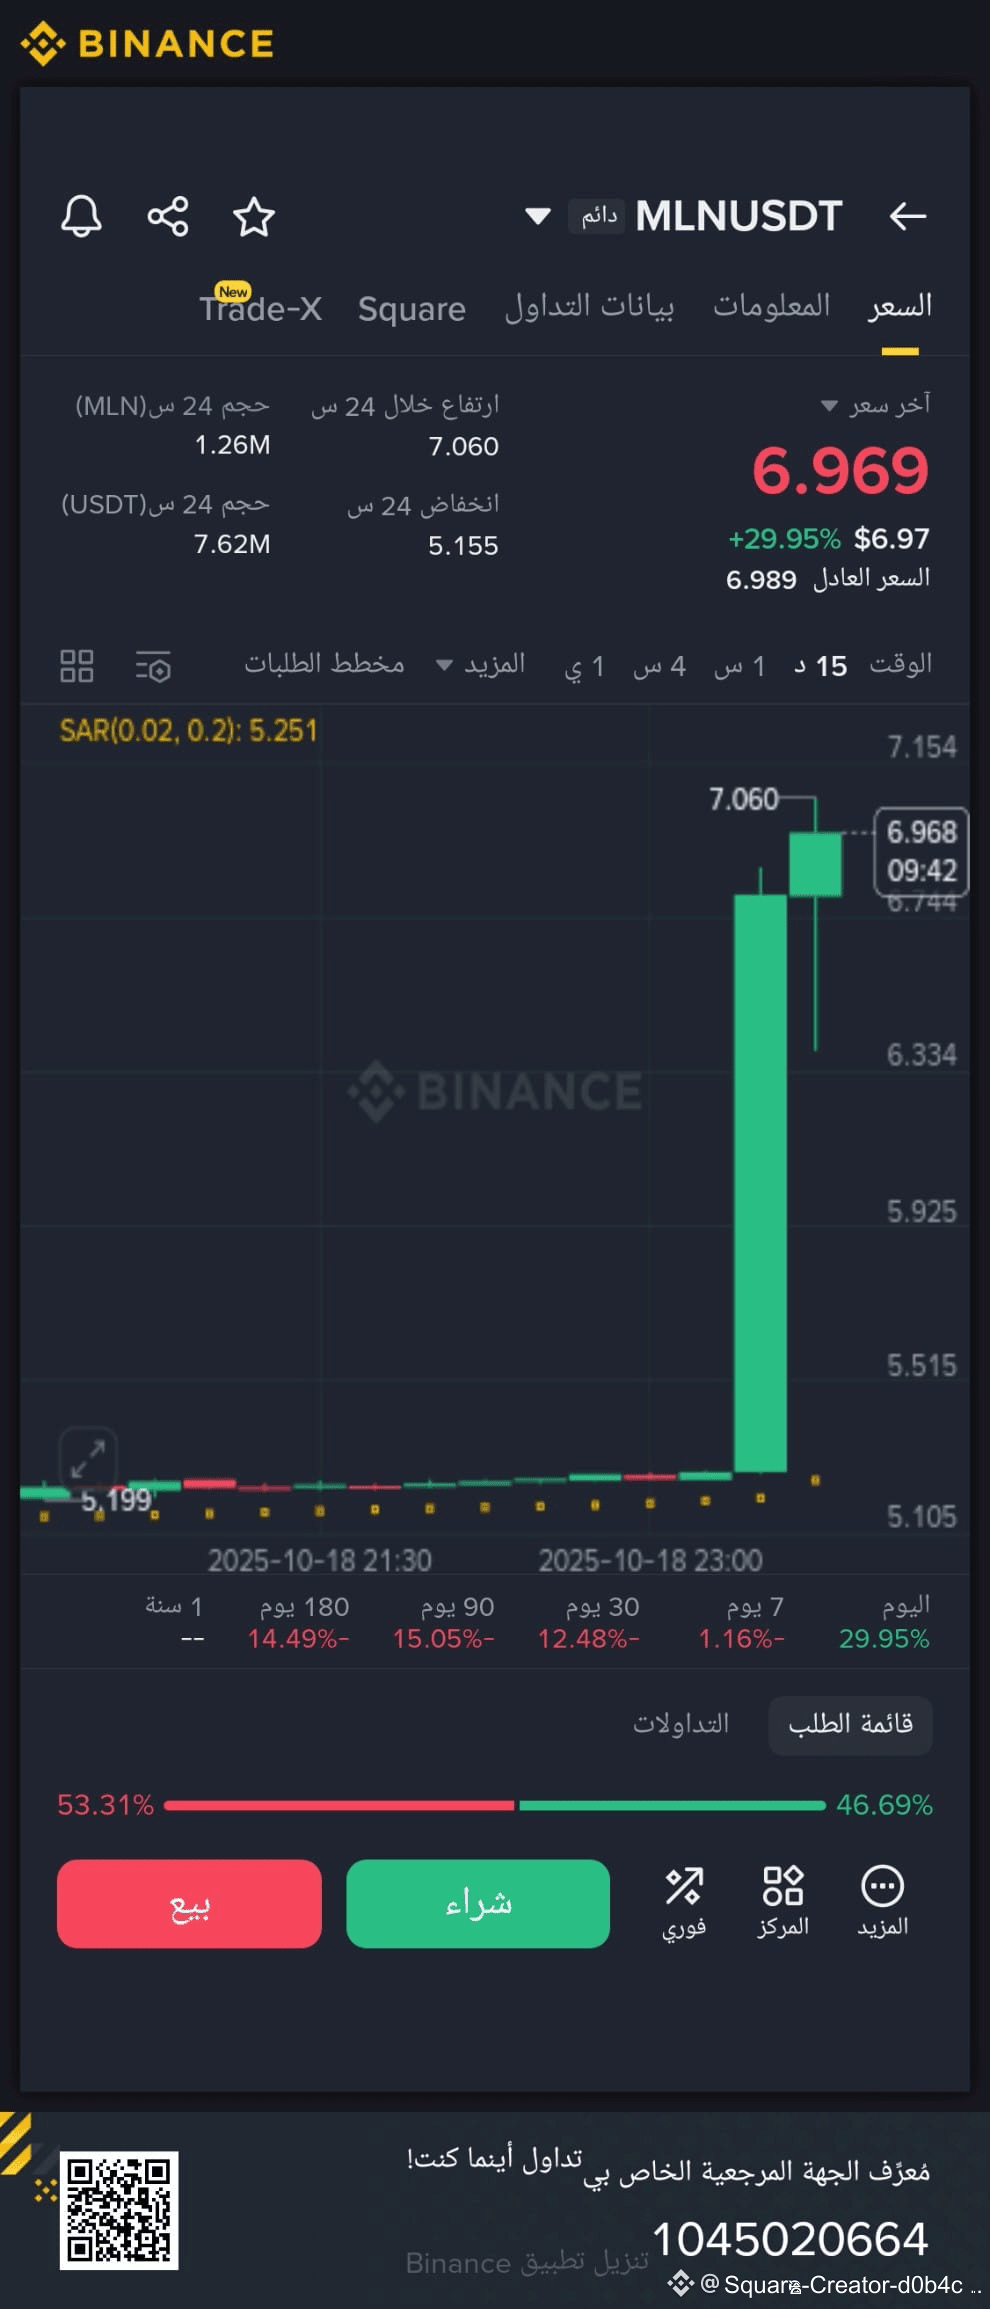Tap the green شراء buy button
Viewport: 990px width, 2309px height.
pyautogui.click(x=478, y=1903)
